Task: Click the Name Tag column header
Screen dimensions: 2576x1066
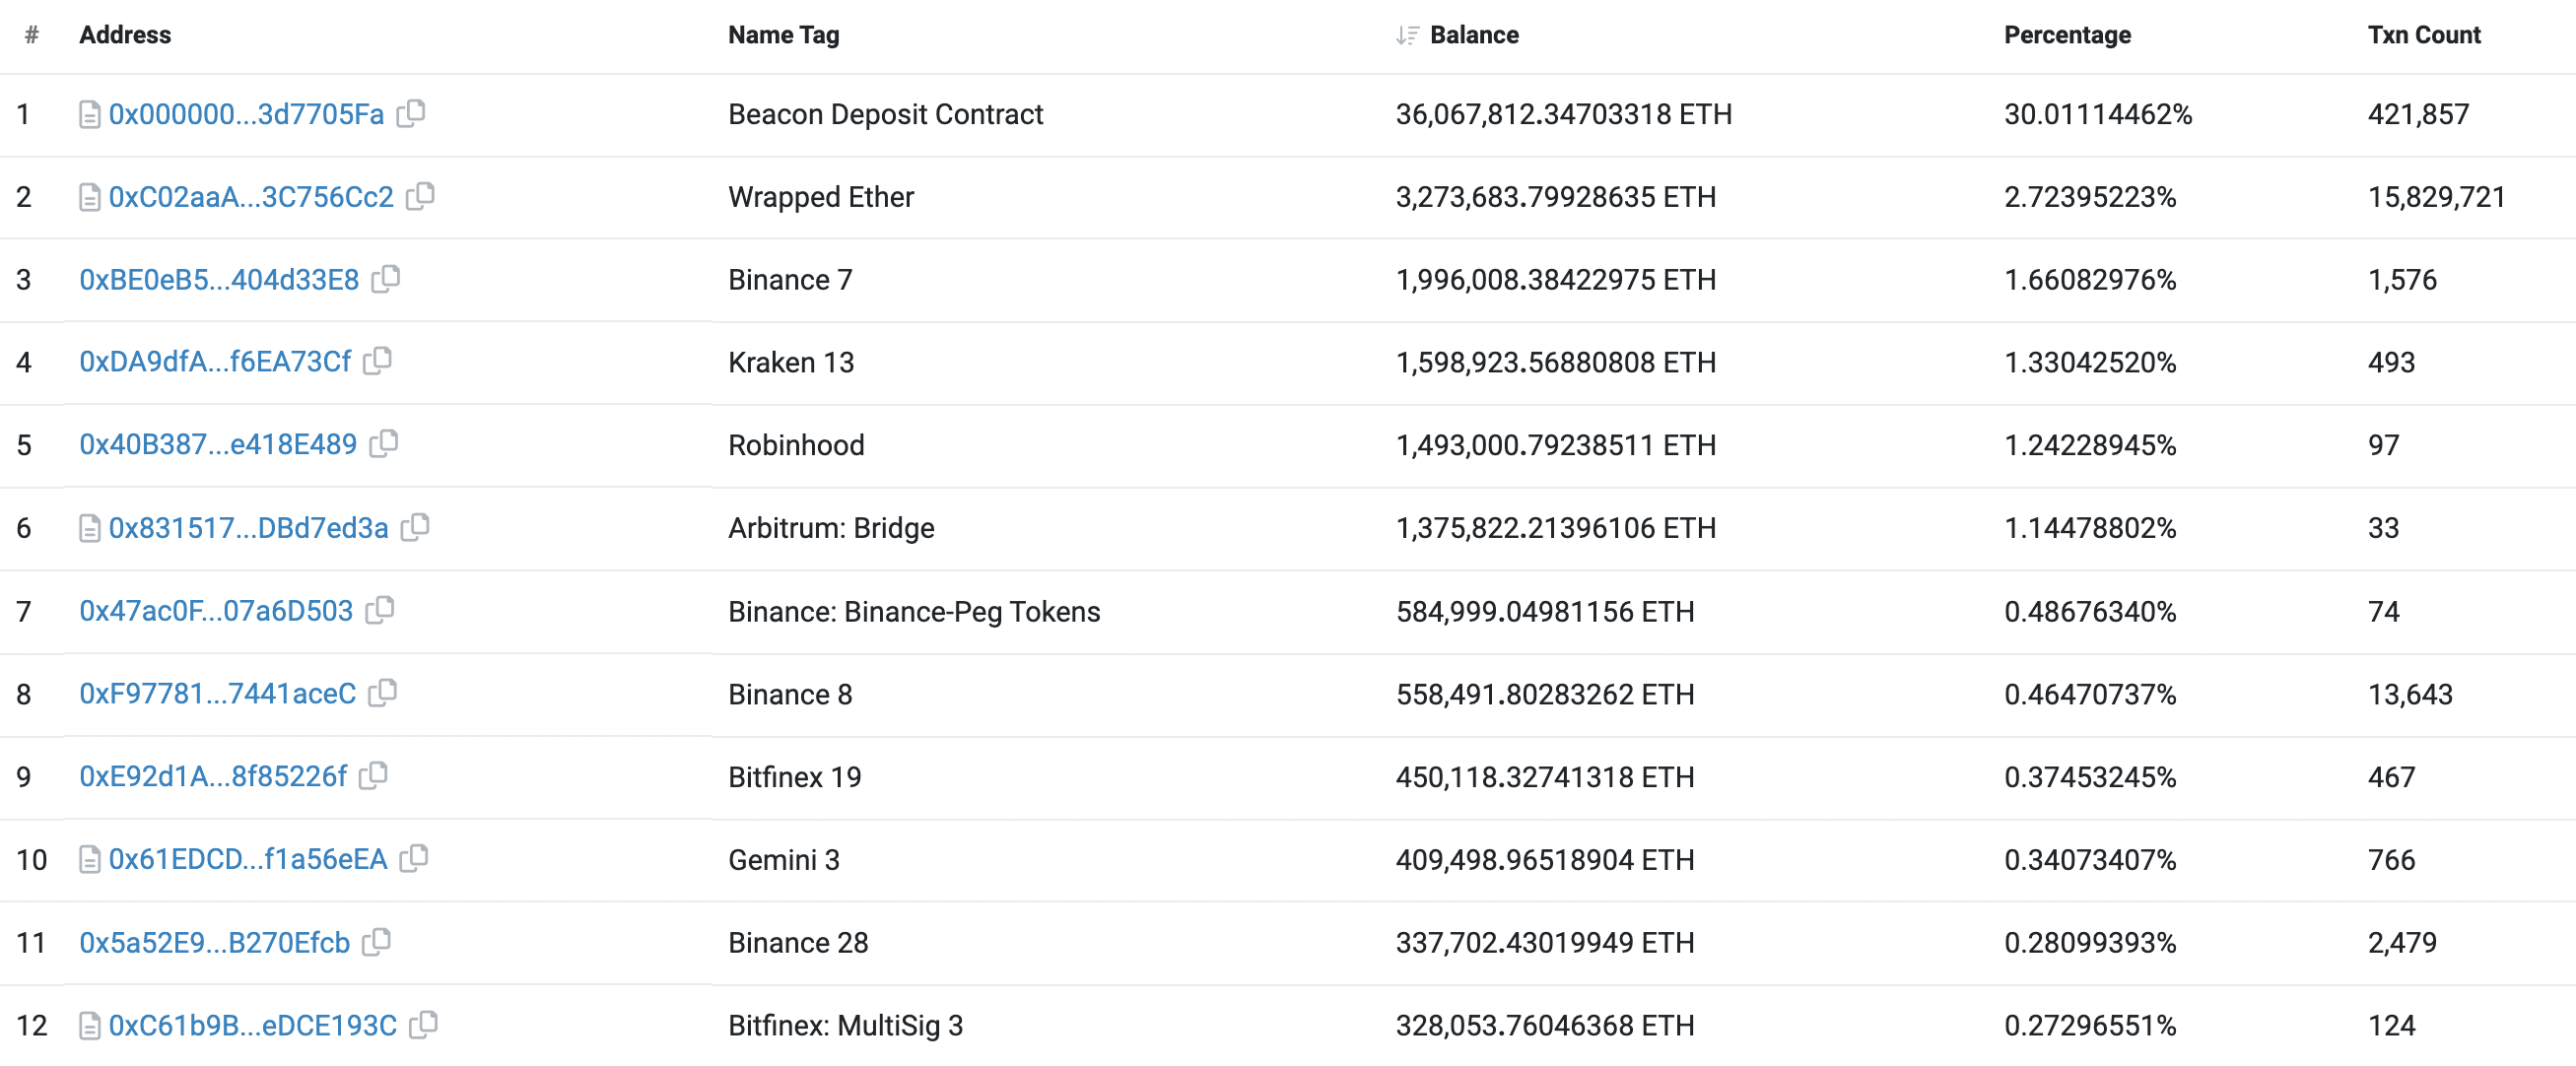Action: click(783, 34)
